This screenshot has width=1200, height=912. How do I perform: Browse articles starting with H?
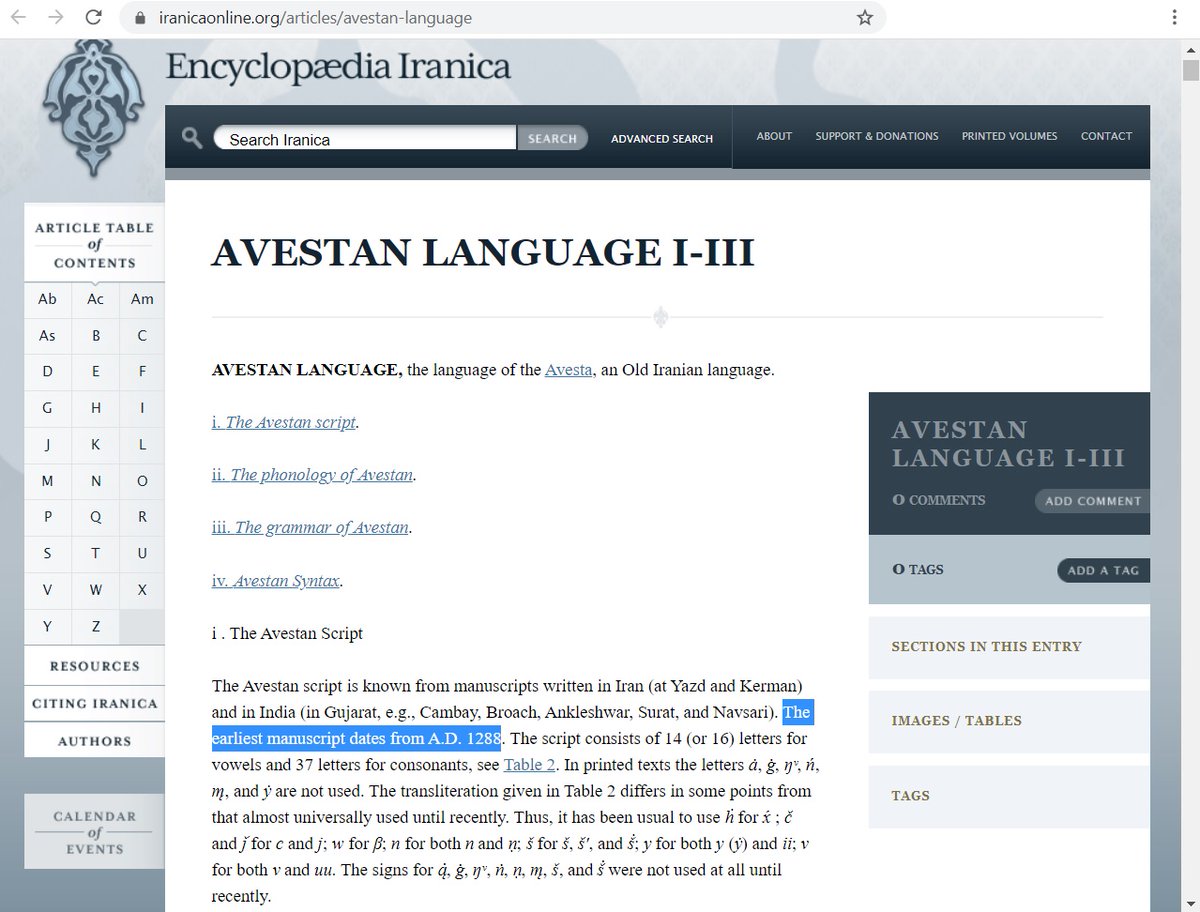pyautogui.click(x=96, y=408)
